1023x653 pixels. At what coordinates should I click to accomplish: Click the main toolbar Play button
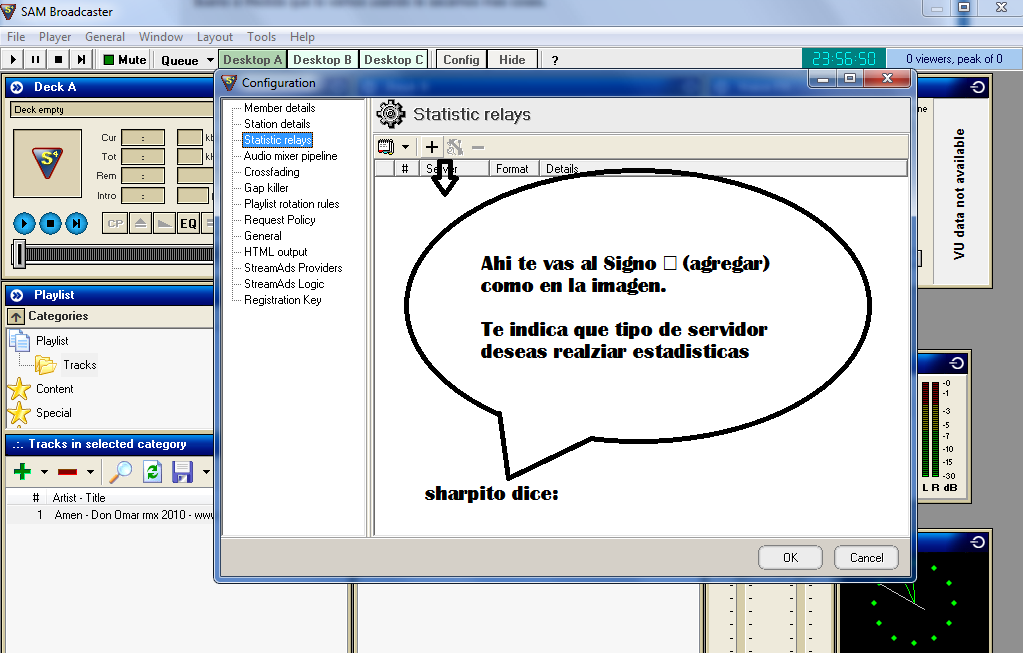pyautogui.click(x=13, y=59)
